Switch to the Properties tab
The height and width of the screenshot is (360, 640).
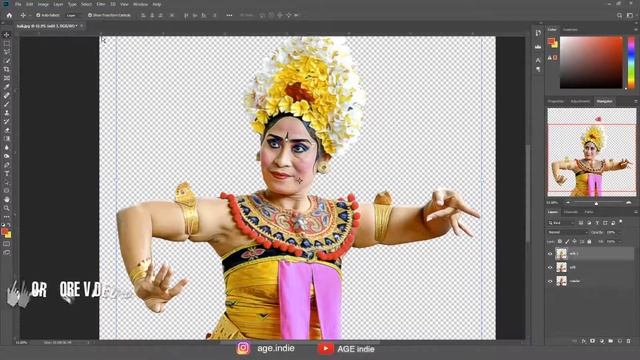pos(556,101)
